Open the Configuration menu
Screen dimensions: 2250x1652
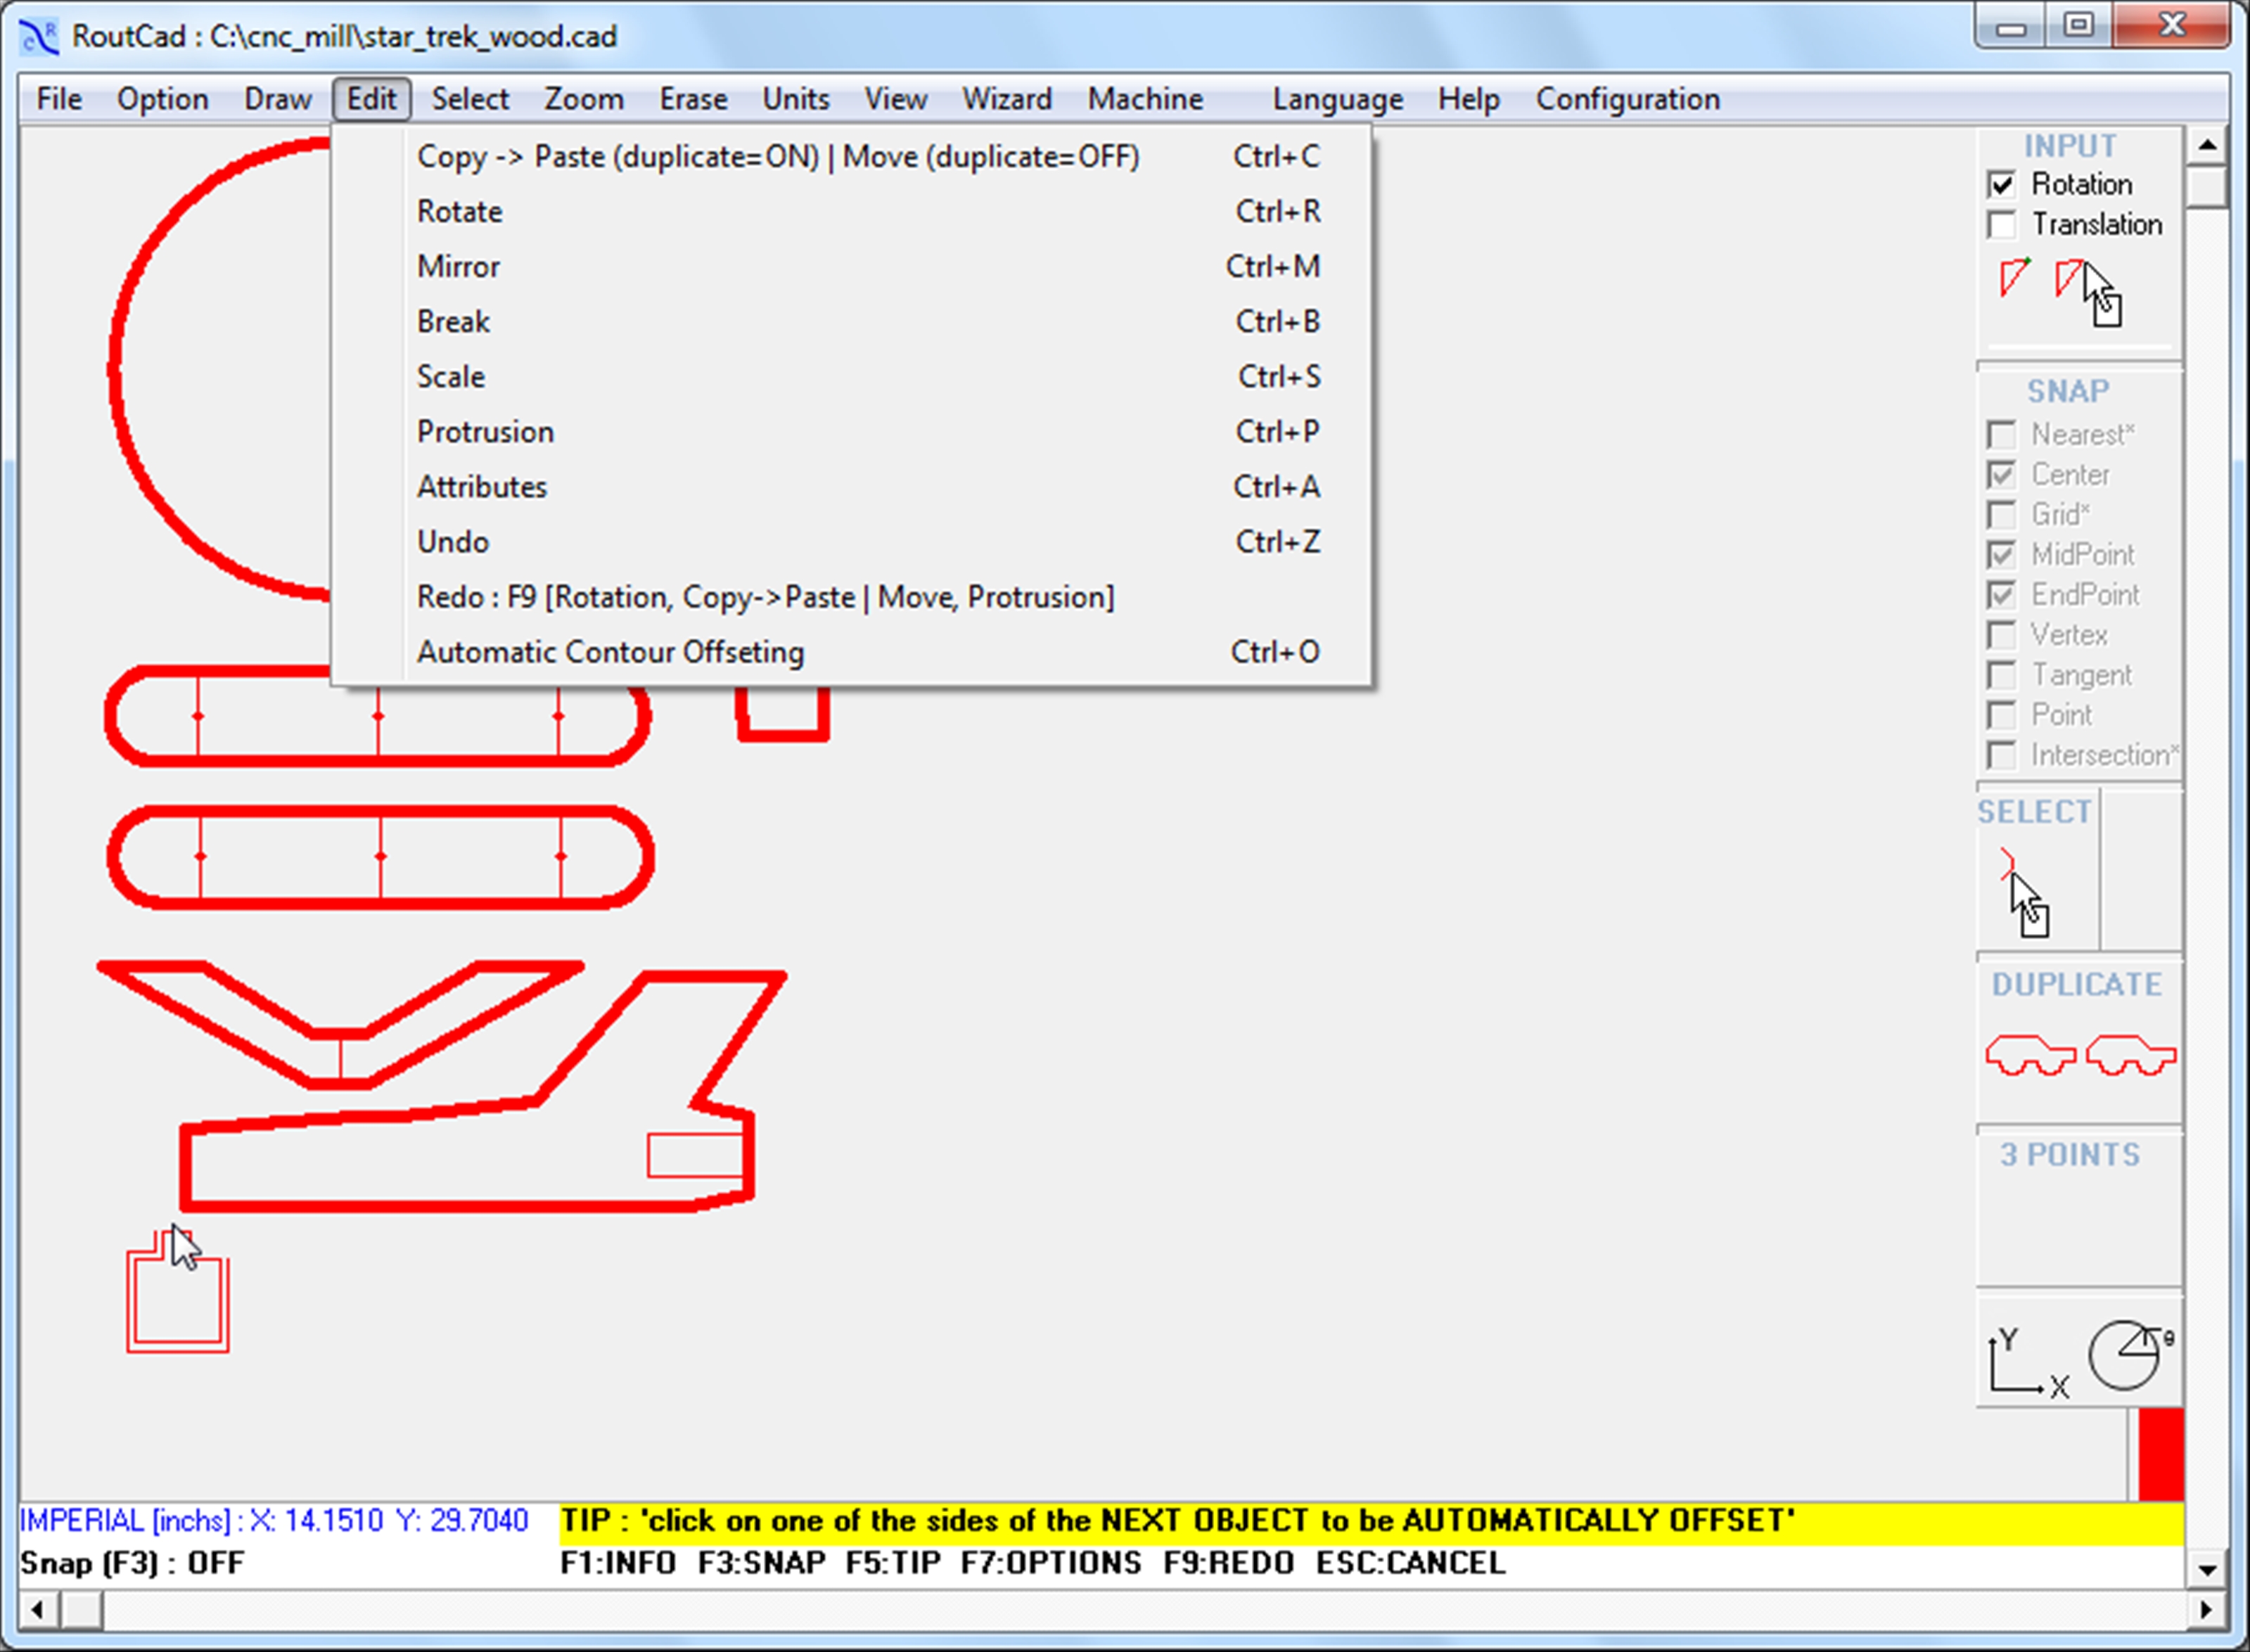(x=1627, y=99)
